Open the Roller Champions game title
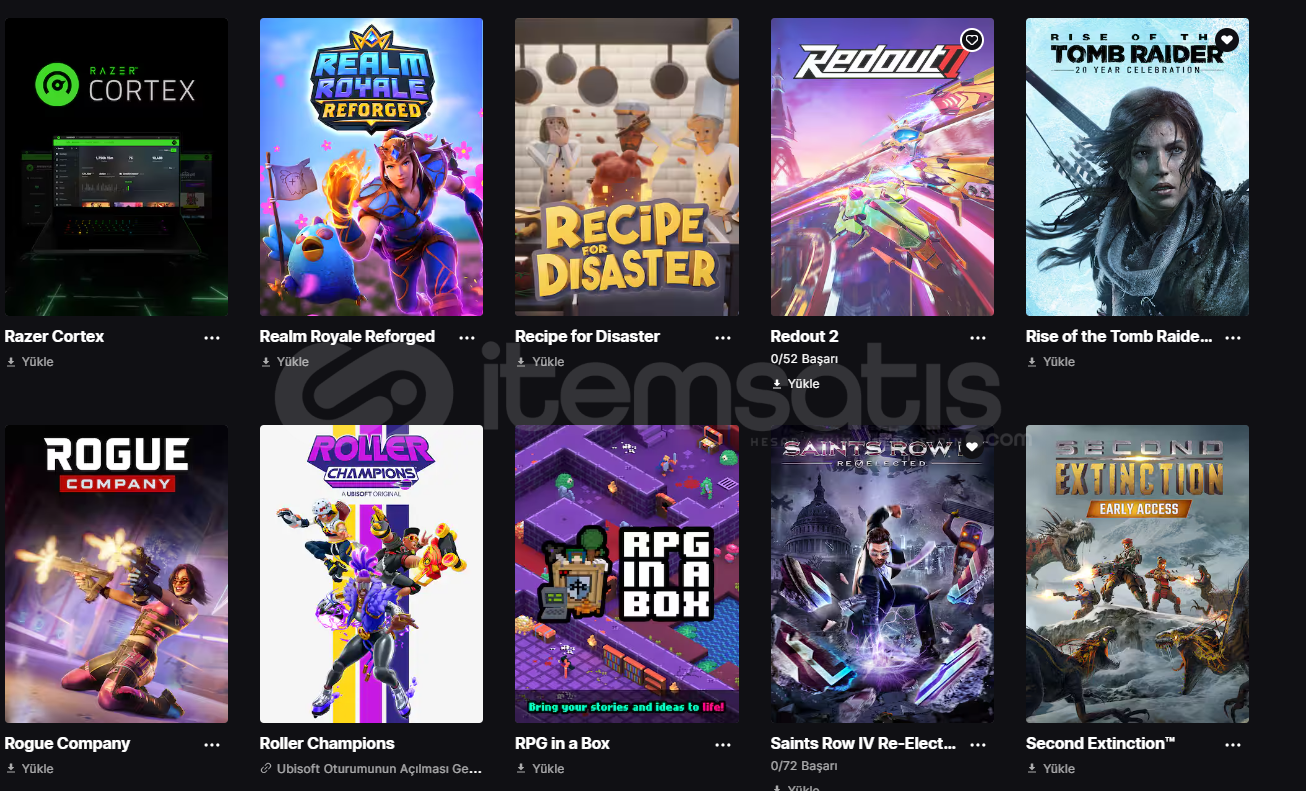The height and width of the screenshot is (791, 1306). tap(327, 743)
